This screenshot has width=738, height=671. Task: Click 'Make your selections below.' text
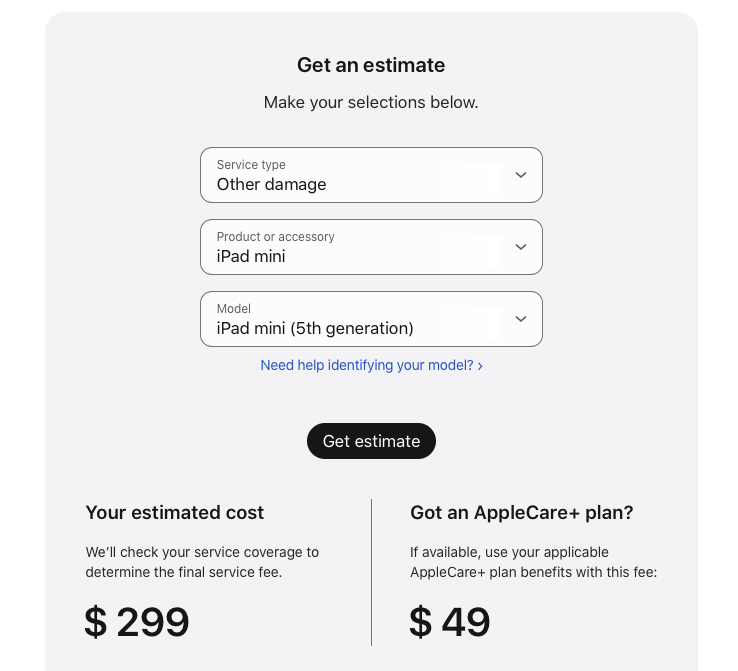click(x=371, y=102)
